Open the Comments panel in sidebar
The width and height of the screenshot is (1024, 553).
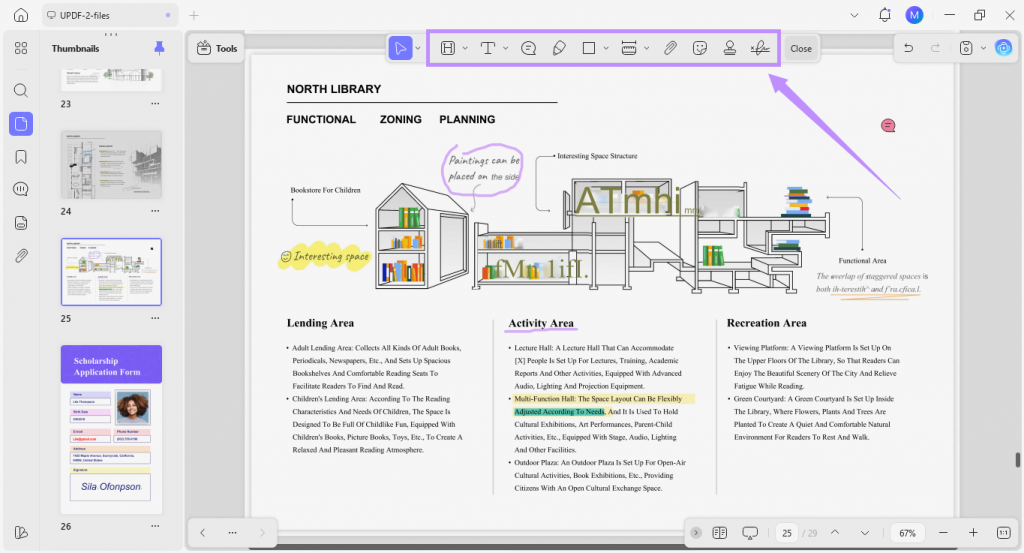21,189
